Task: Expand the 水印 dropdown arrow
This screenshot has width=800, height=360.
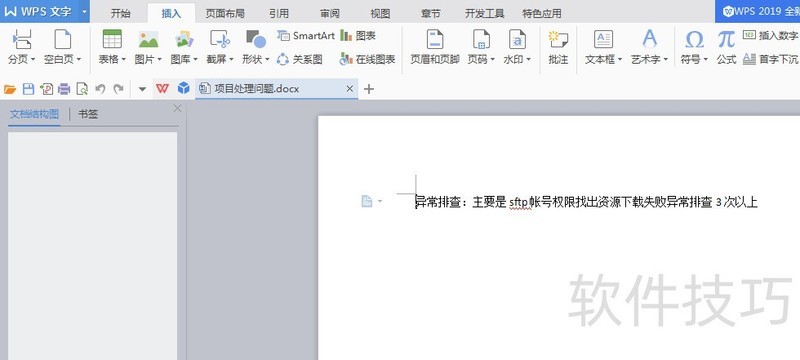Action: [529, 60]
